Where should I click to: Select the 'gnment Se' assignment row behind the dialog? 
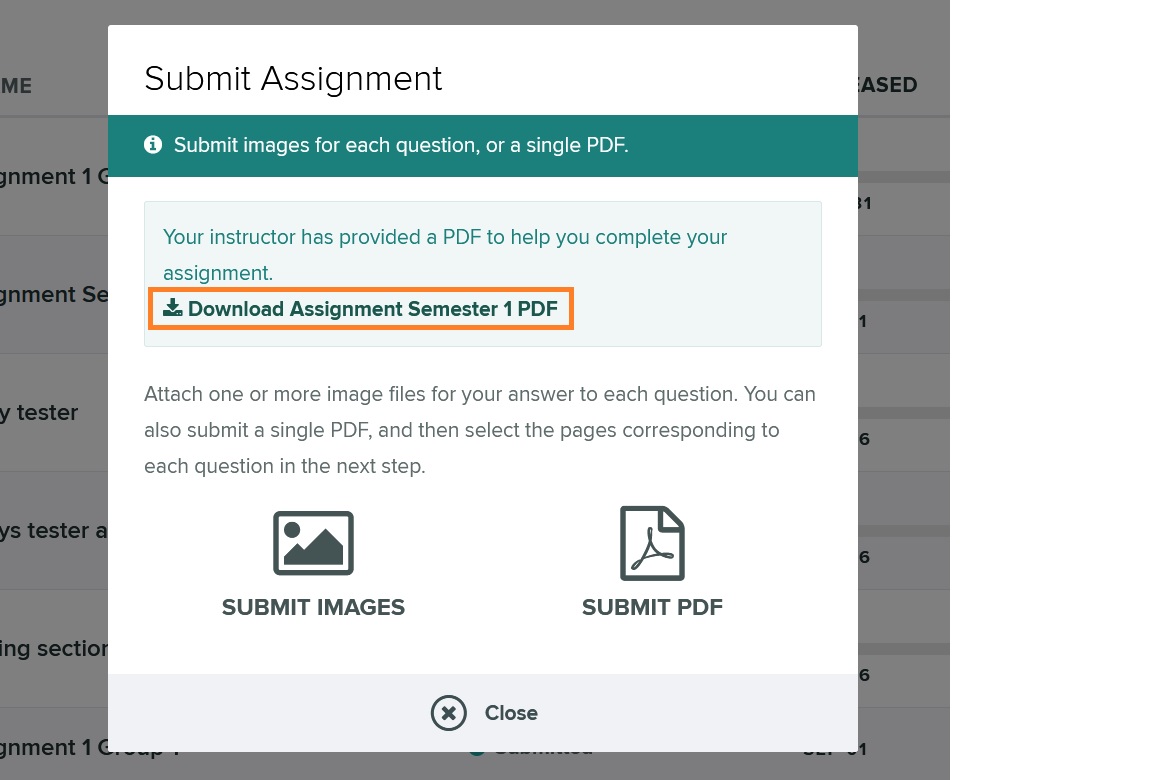[x=54, y=295]
